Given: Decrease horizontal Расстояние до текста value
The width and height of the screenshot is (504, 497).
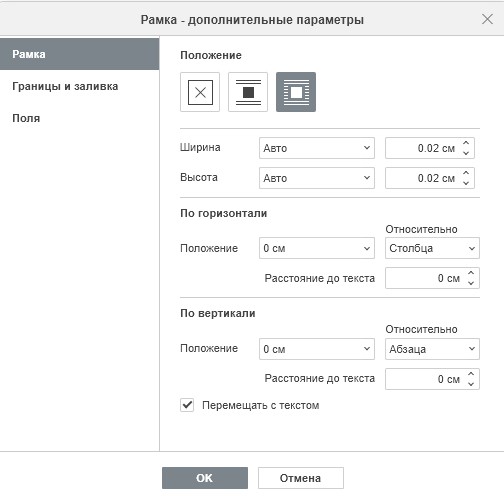Looking at the screenshot, I should [x=471, y=283].
